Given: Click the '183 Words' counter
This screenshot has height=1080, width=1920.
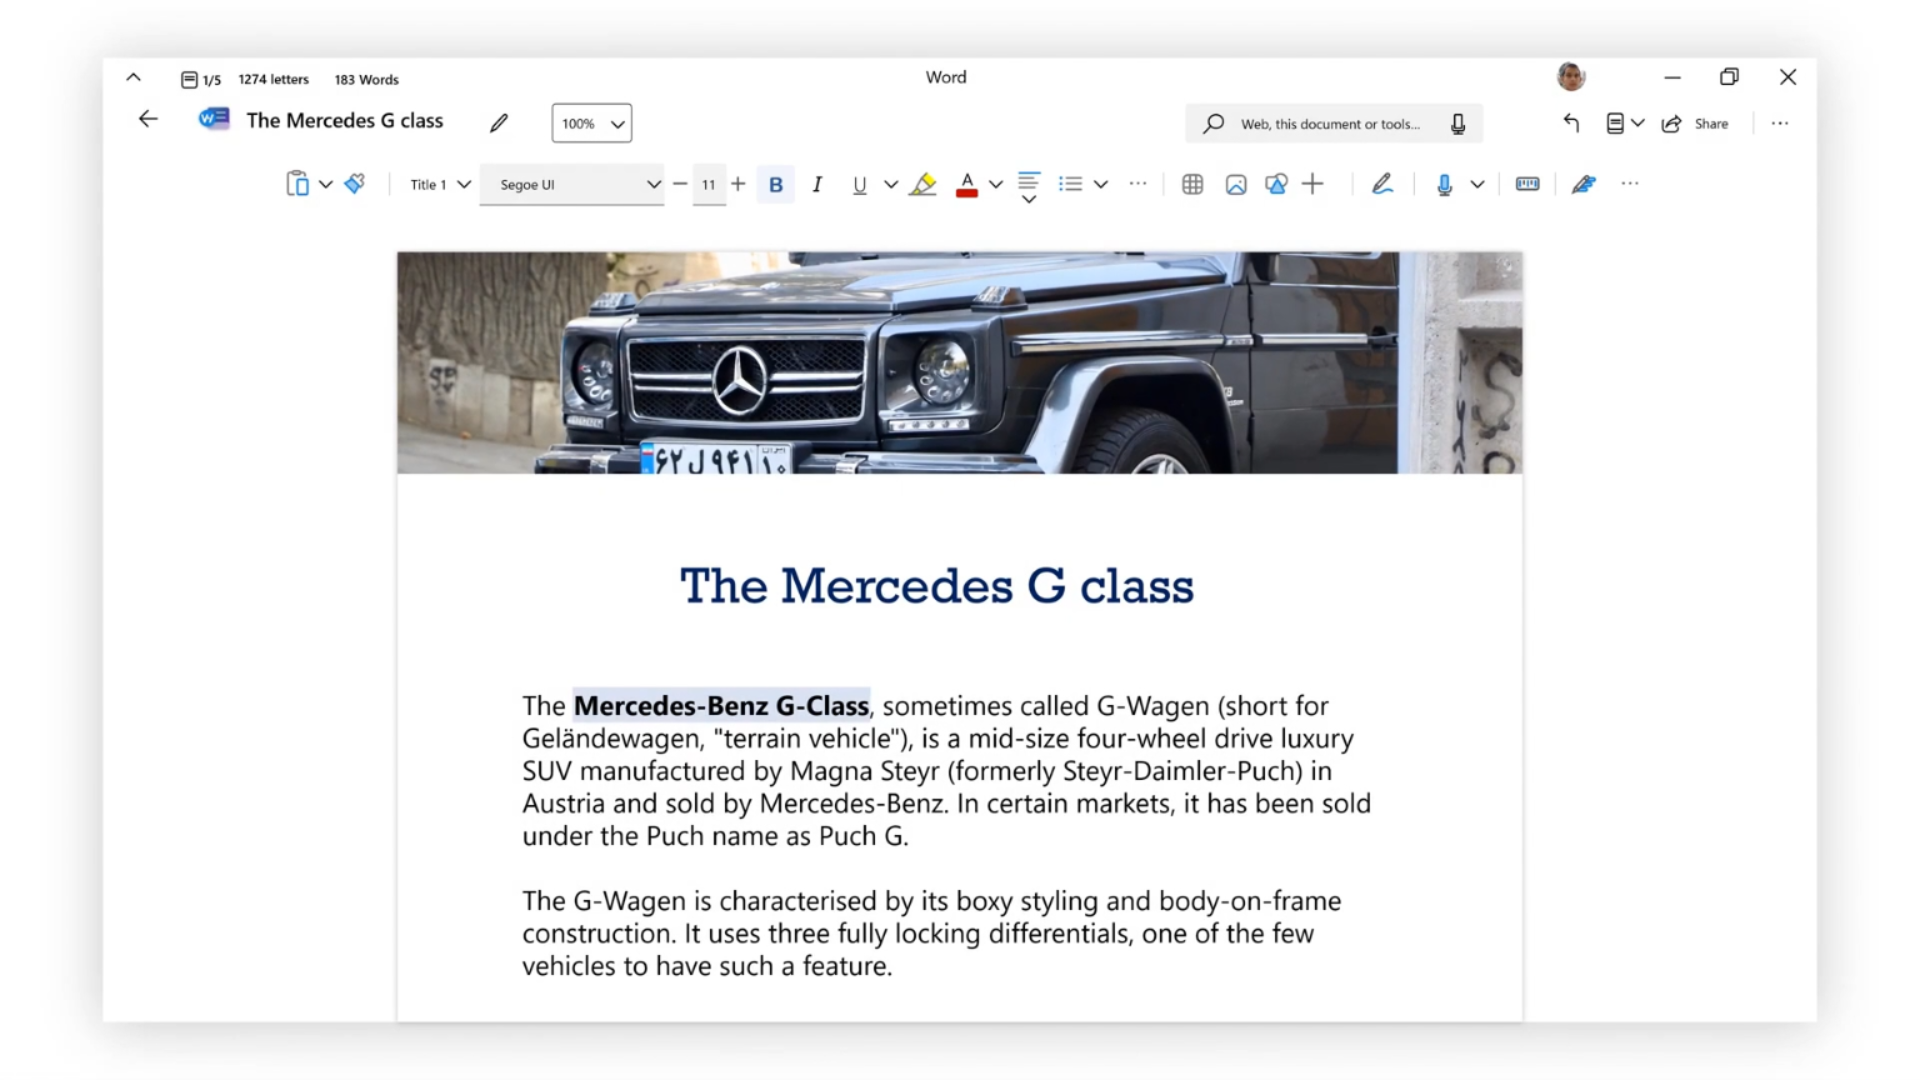Looking at the screenshot, I should click(366, 79).
